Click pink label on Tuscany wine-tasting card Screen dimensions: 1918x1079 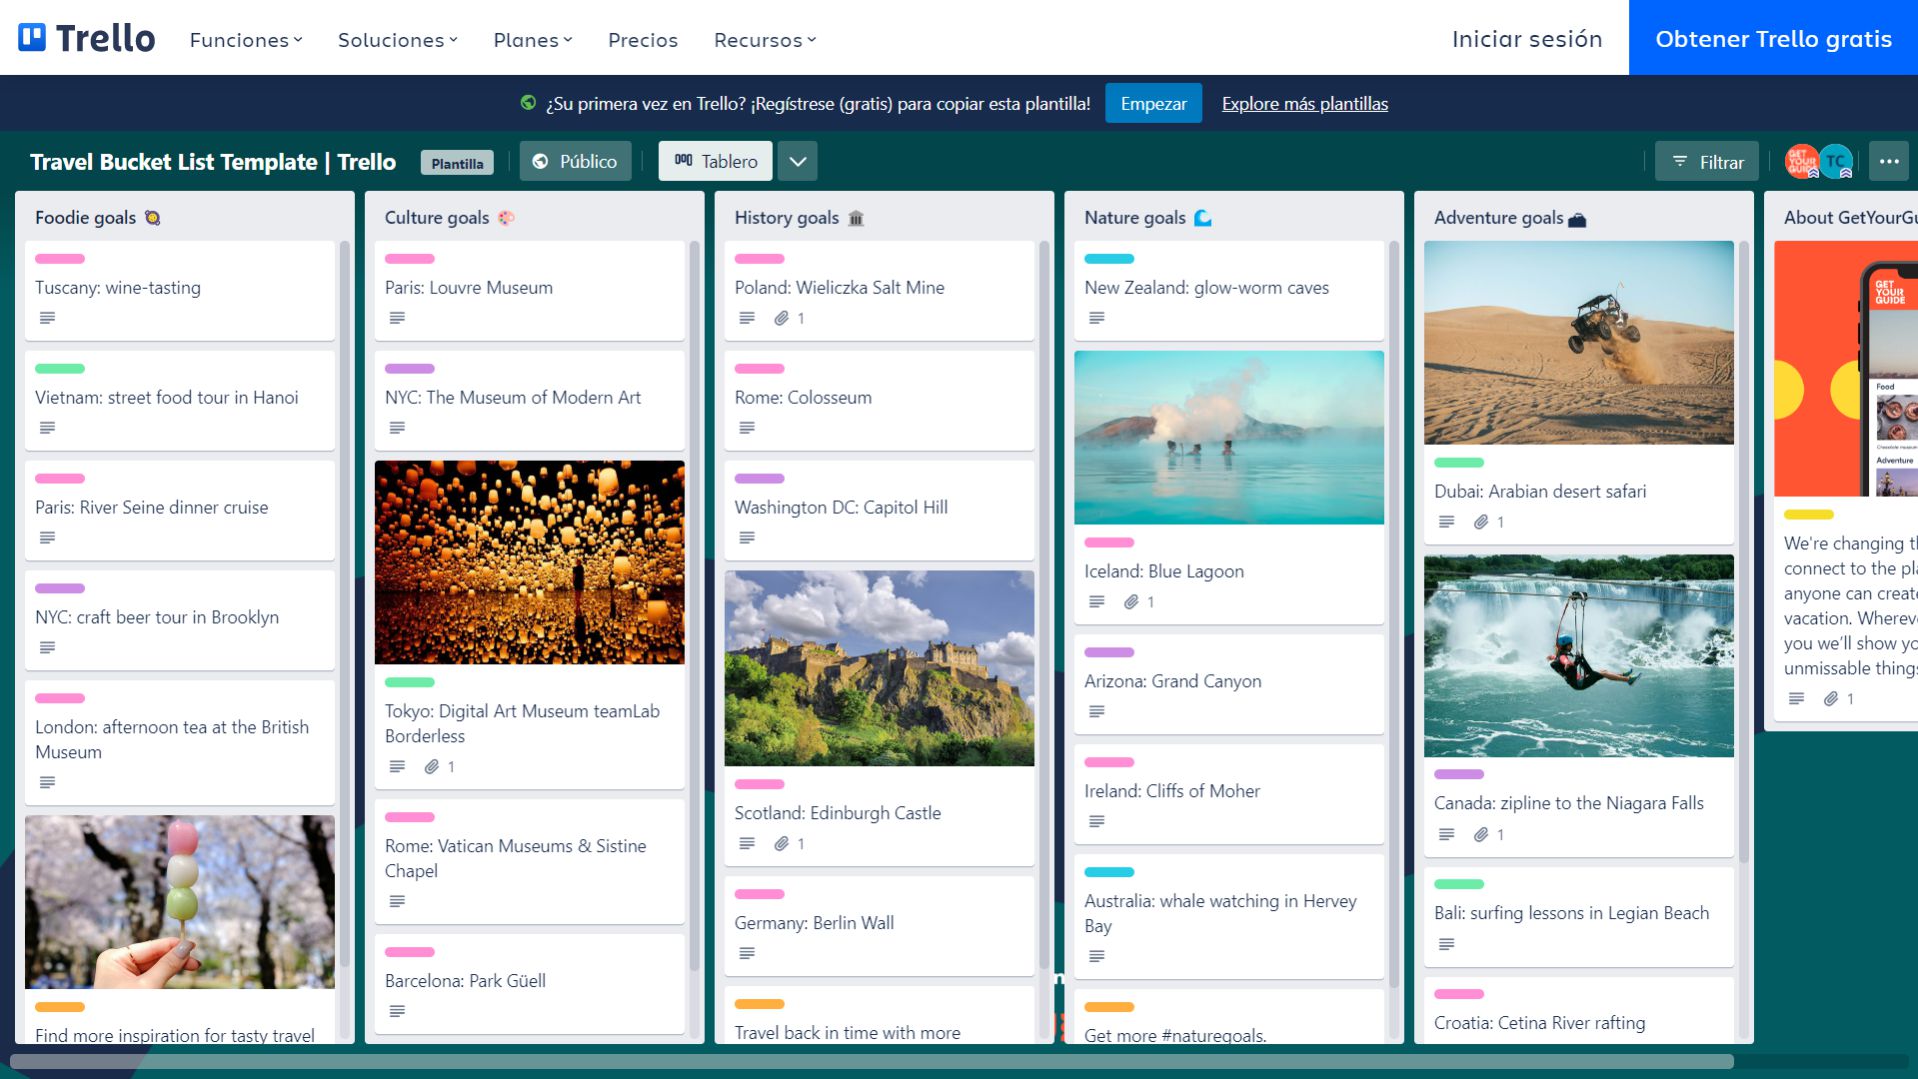60,258
